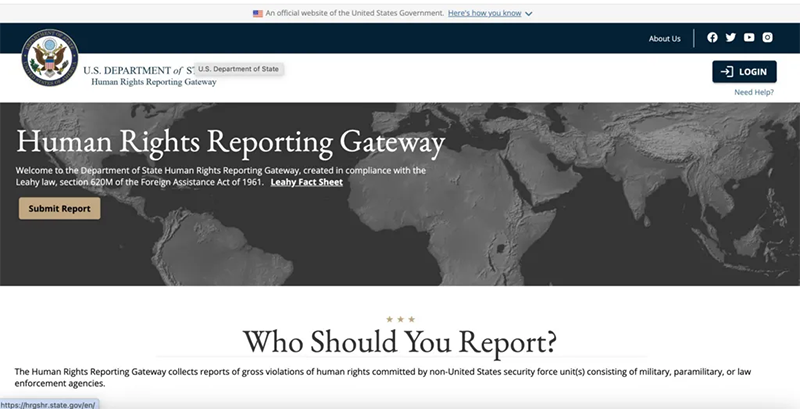Open the About Us menu item
The height and width of the screenshot is (409, 800).
(x=664, y=39)
